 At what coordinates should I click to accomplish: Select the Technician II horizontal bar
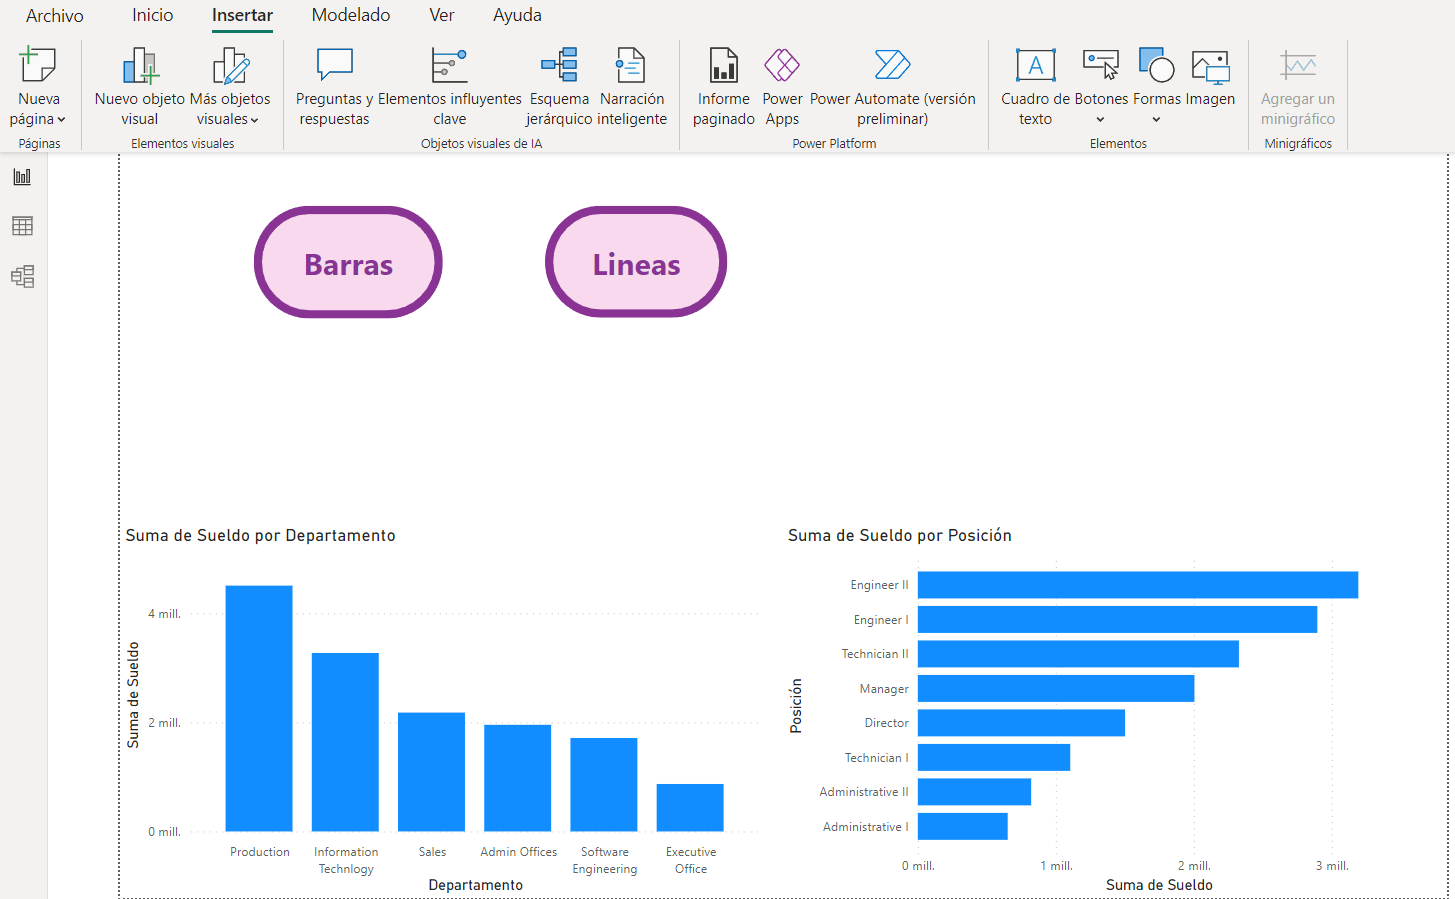[1078, 654]
